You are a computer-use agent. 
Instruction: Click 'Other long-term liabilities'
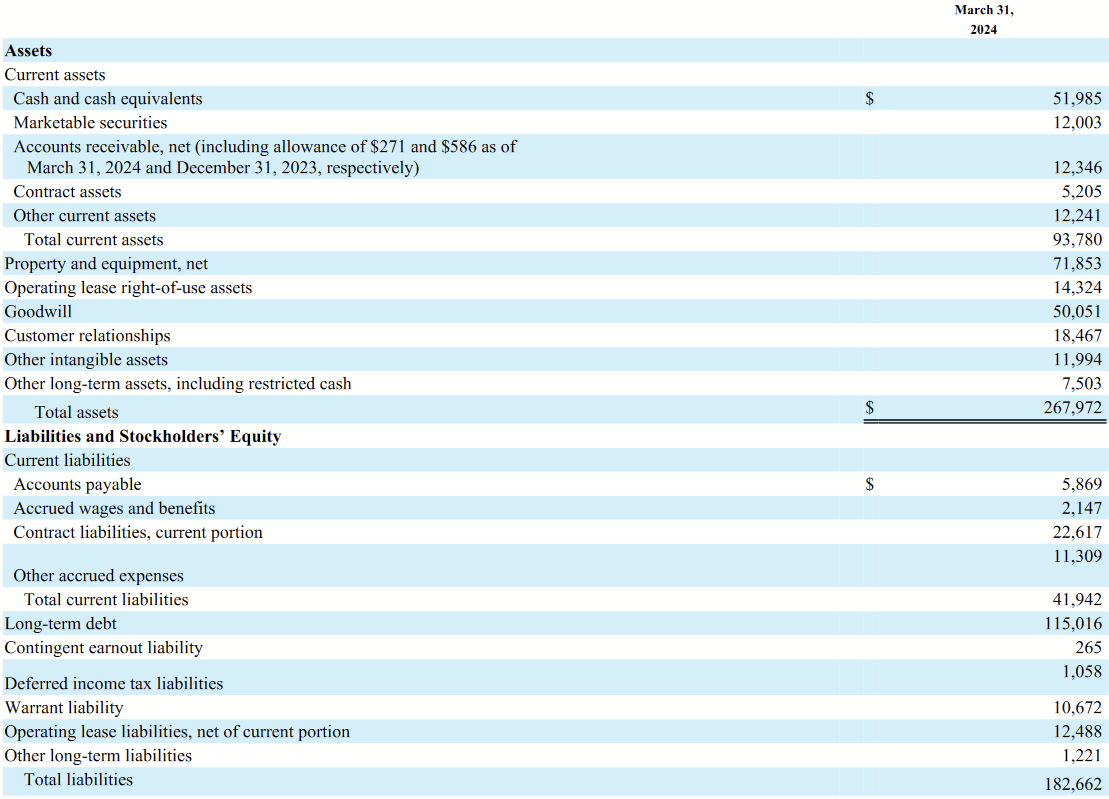tap(98, 756)
